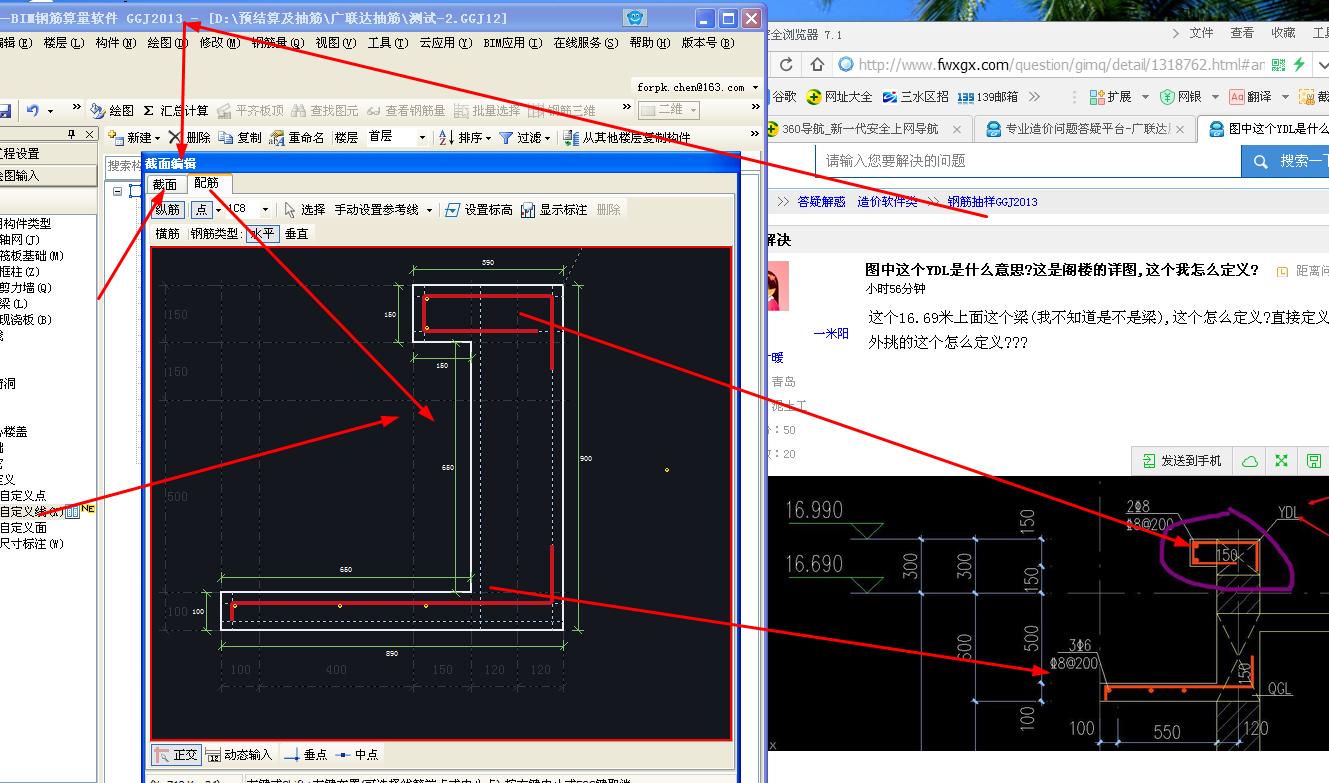The height and width of the screenshot is (783, 1329).
Task: Open the 构件 menu
Action: point(116,43)
